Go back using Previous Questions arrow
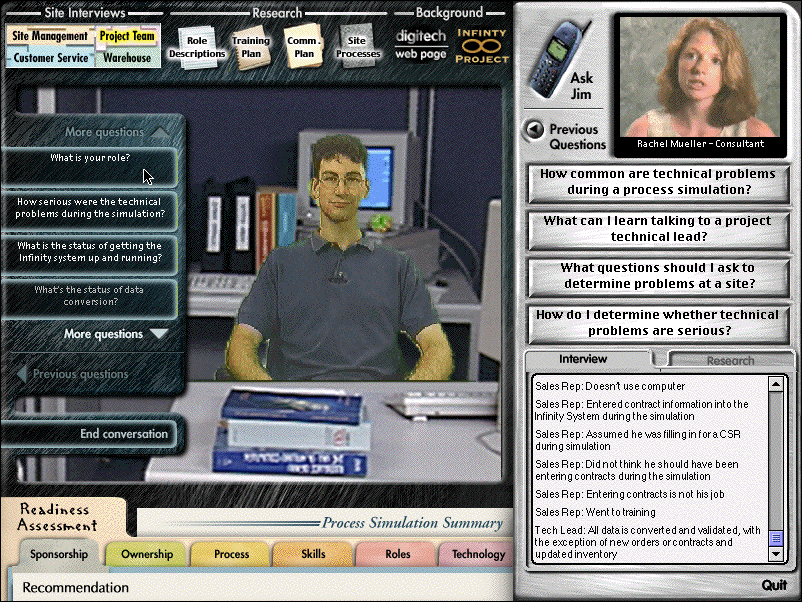802x602 pixels. [x=535, y=129]
